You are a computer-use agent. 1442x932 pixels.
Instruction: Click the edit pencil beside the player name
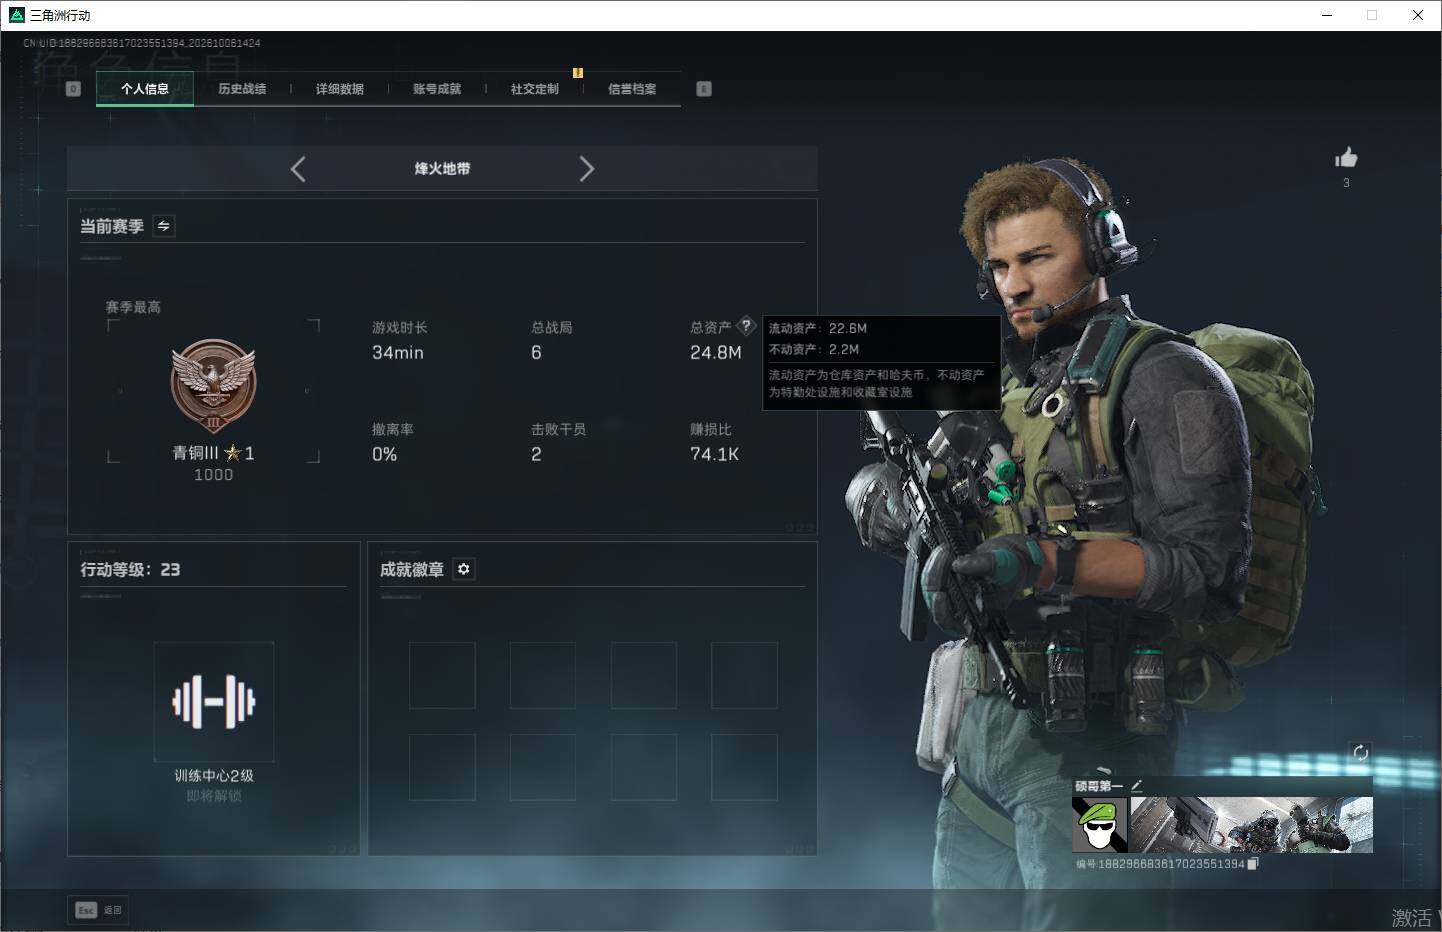(x=1136, y=786)
